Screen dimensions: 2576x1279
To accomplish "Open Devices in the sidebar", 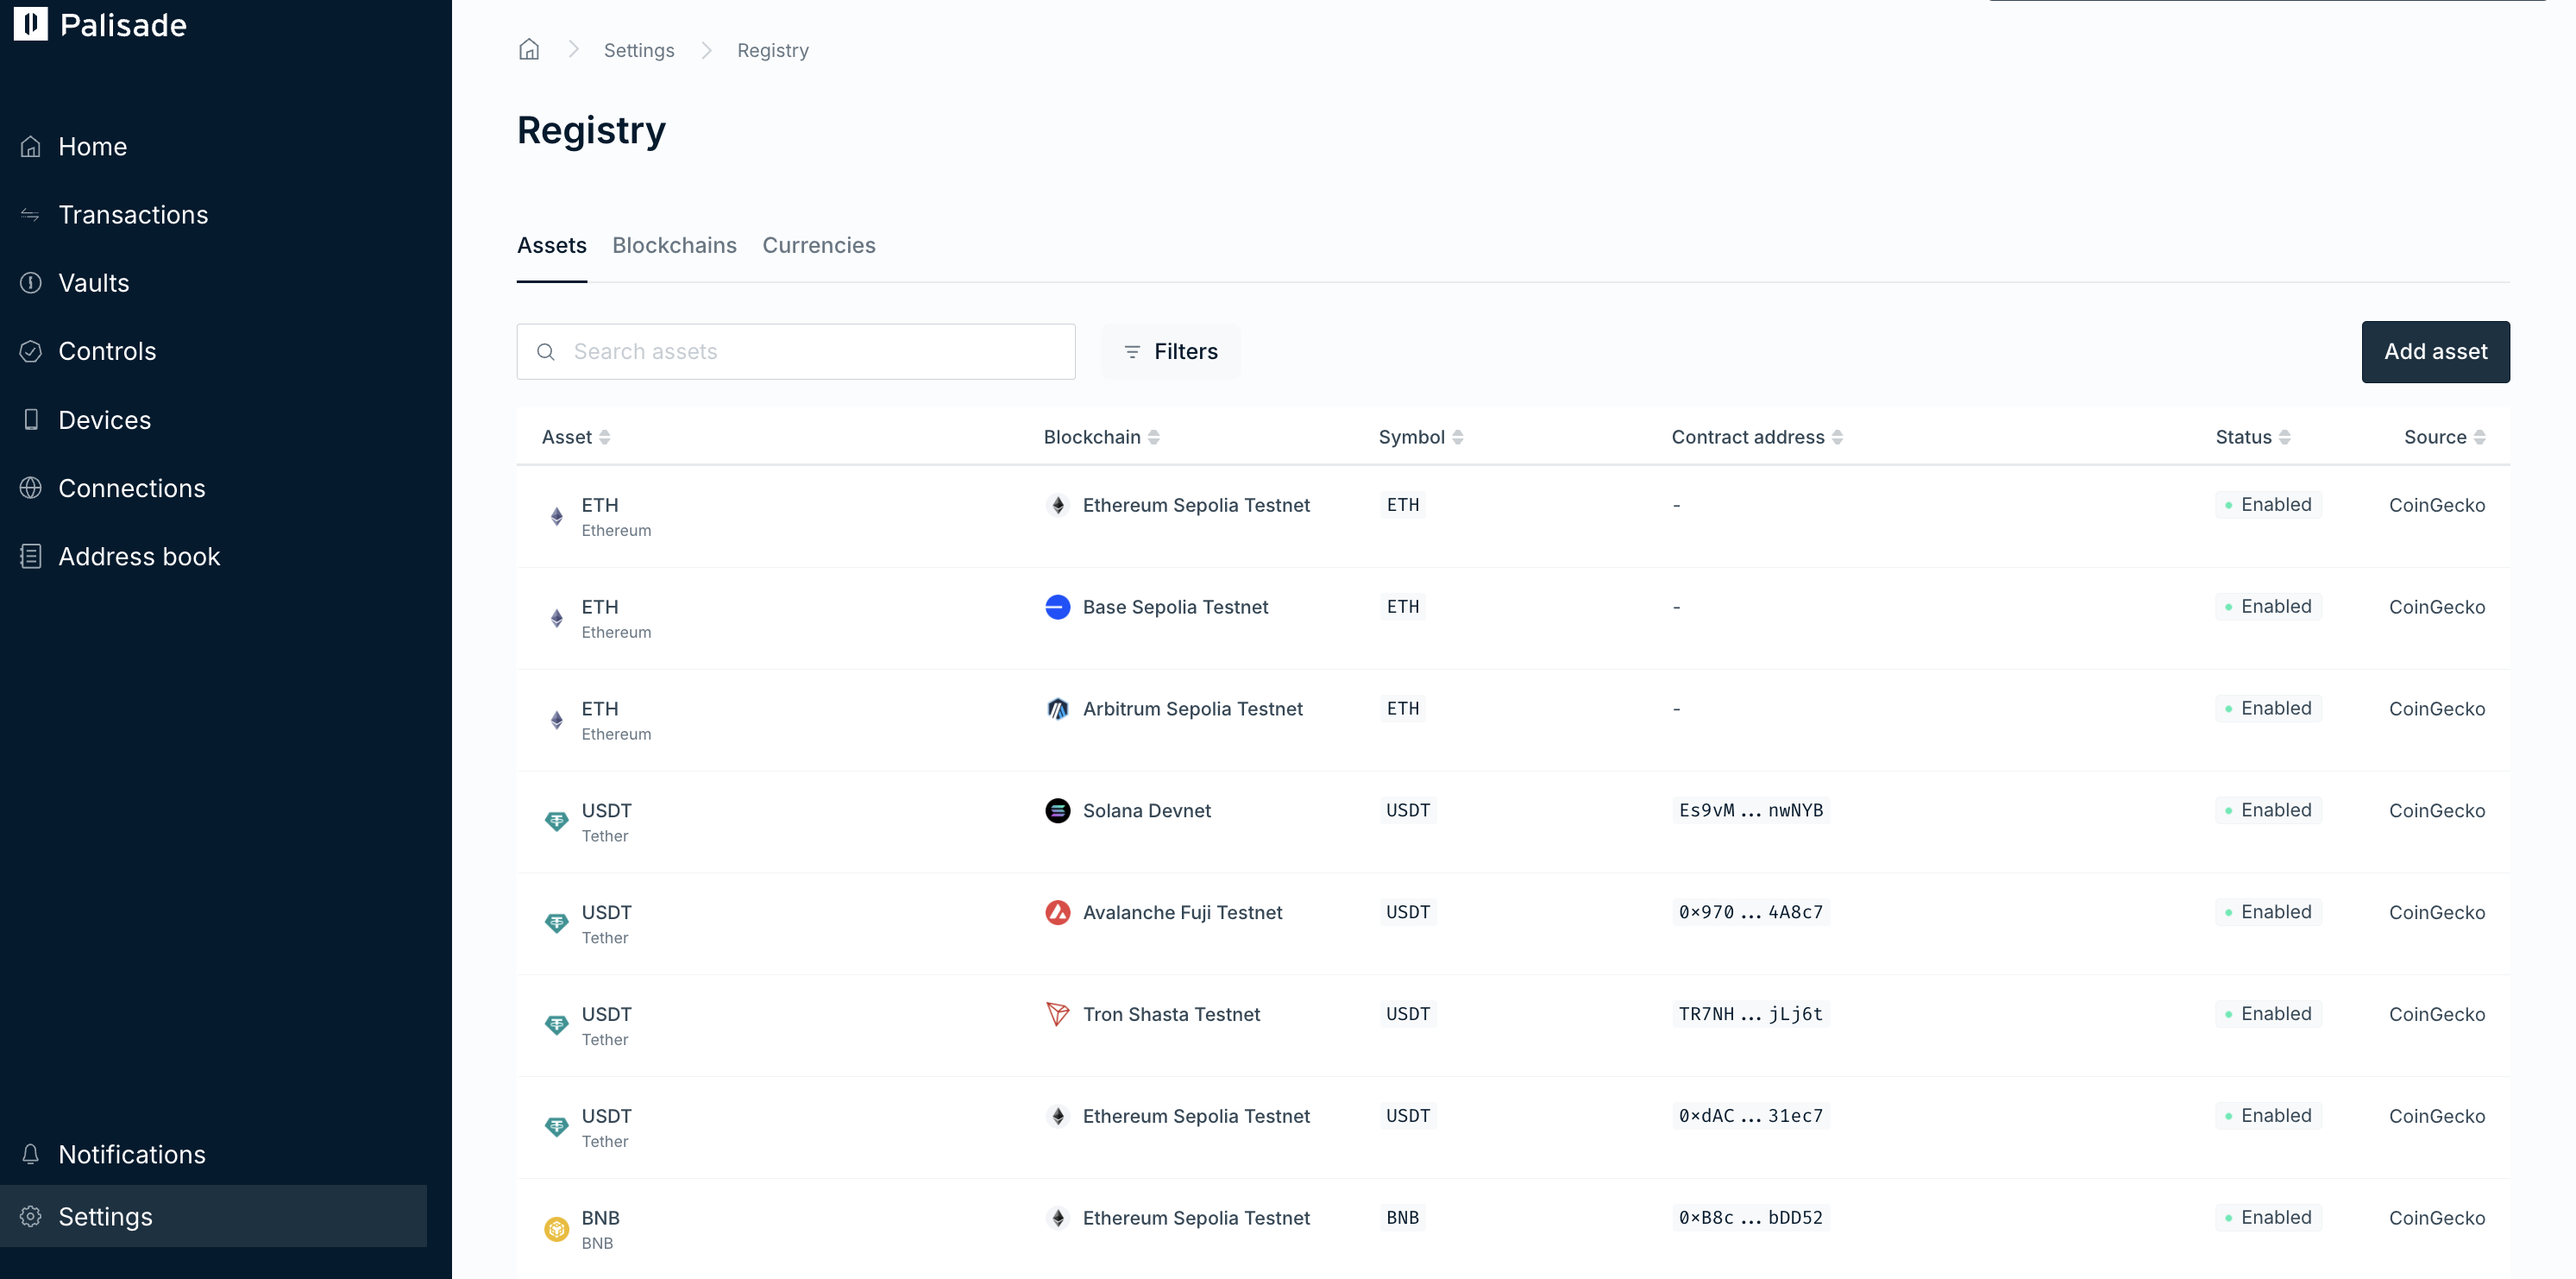I will pos(104,420).
